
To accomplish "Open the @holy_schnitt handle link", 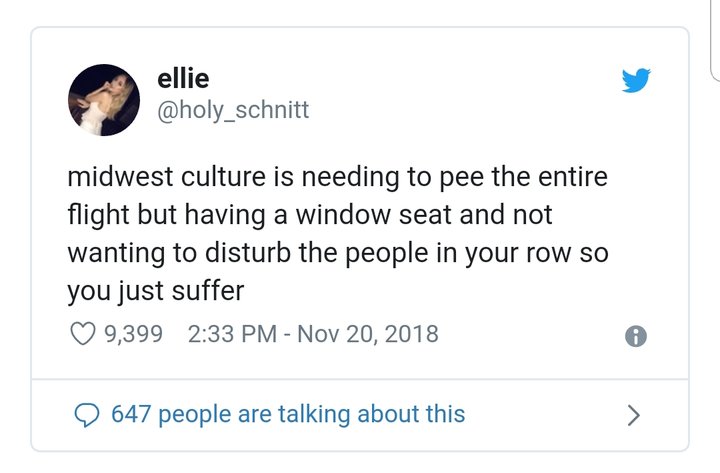I will click(233, 110).
